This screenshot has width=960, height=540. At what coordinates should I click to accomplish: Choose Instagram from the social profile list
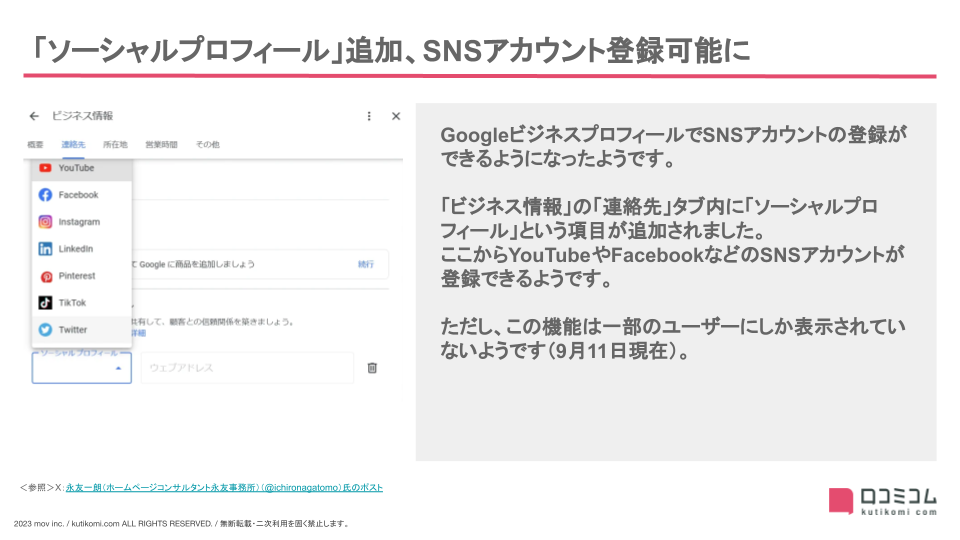click(81, 222)
